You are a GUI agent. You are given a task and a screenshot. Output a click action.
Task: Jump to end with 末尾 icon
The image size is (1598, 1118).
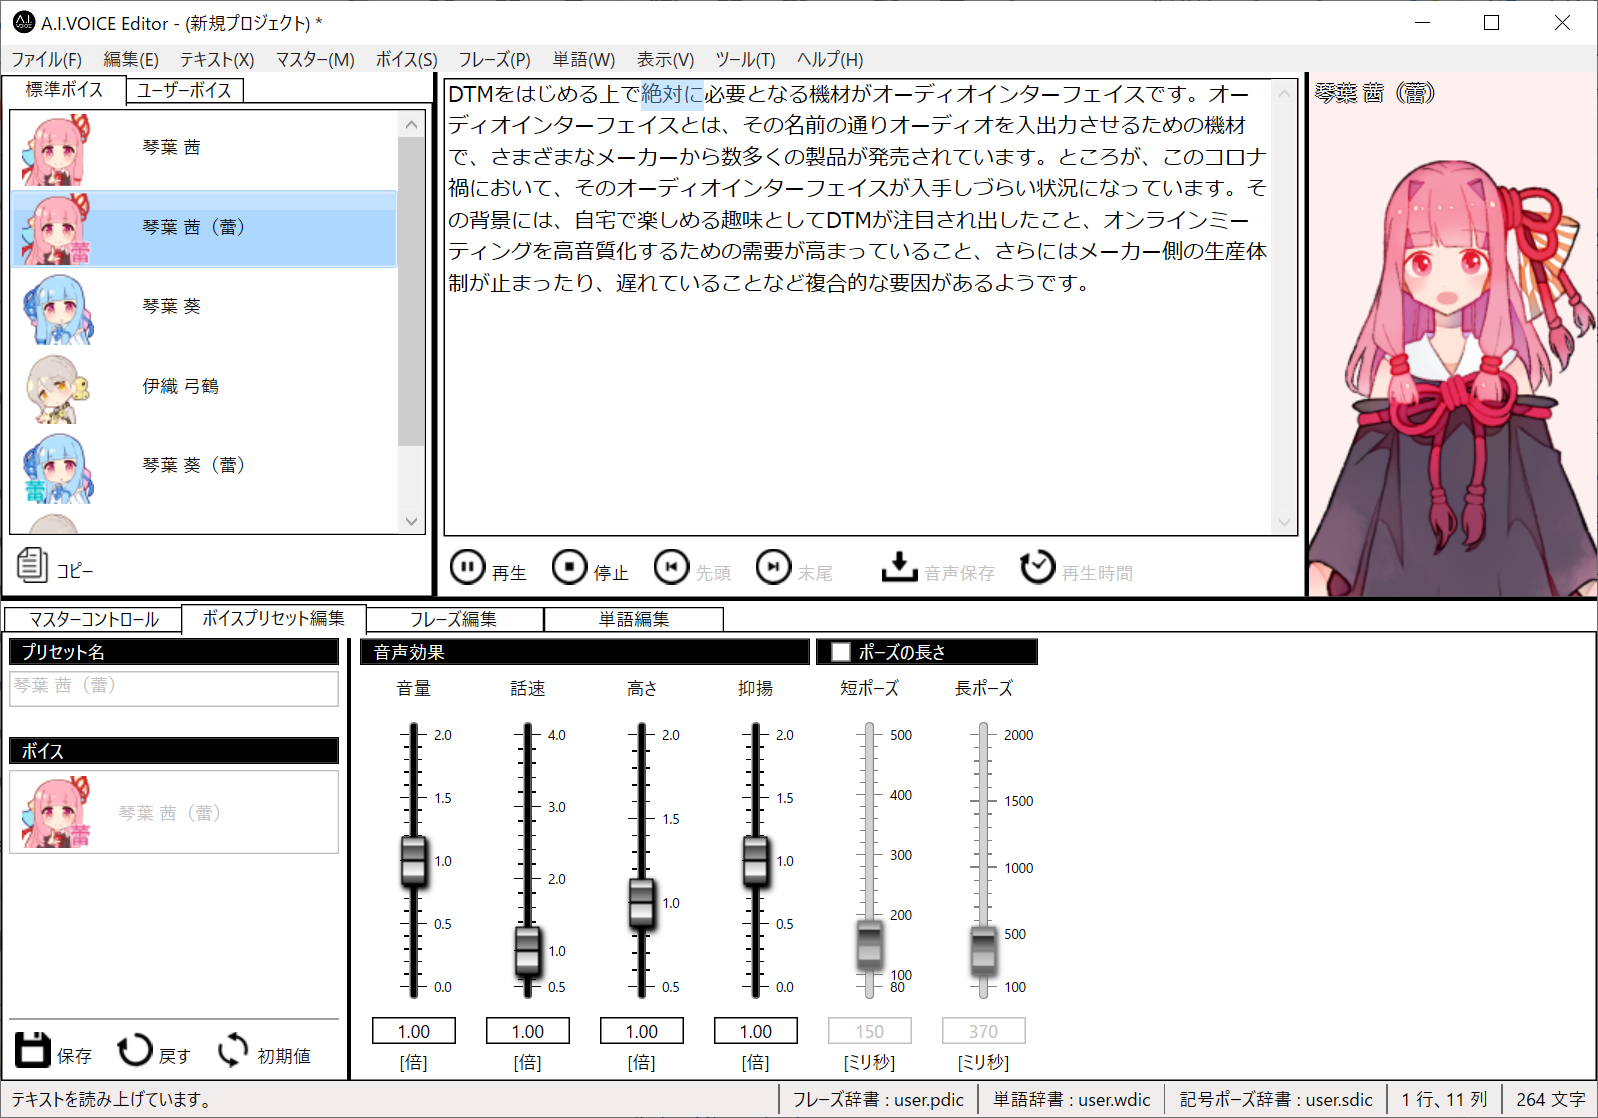[x=773, y=567]
